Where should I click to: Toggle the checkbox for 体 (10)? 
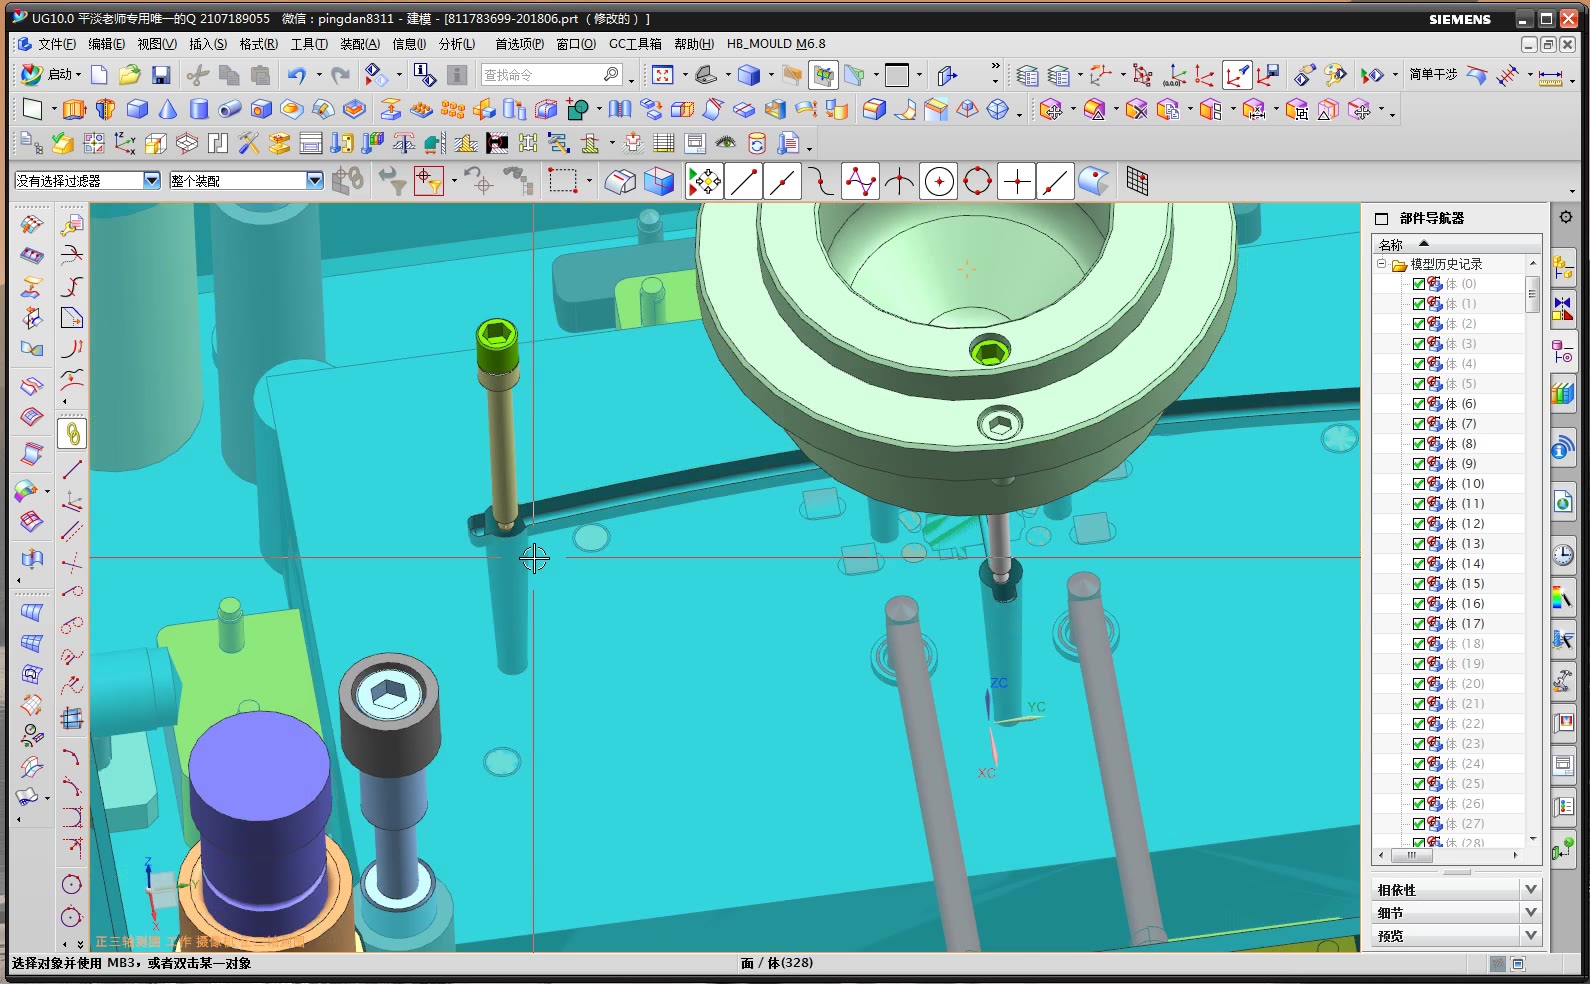(x=1418, y=484)
